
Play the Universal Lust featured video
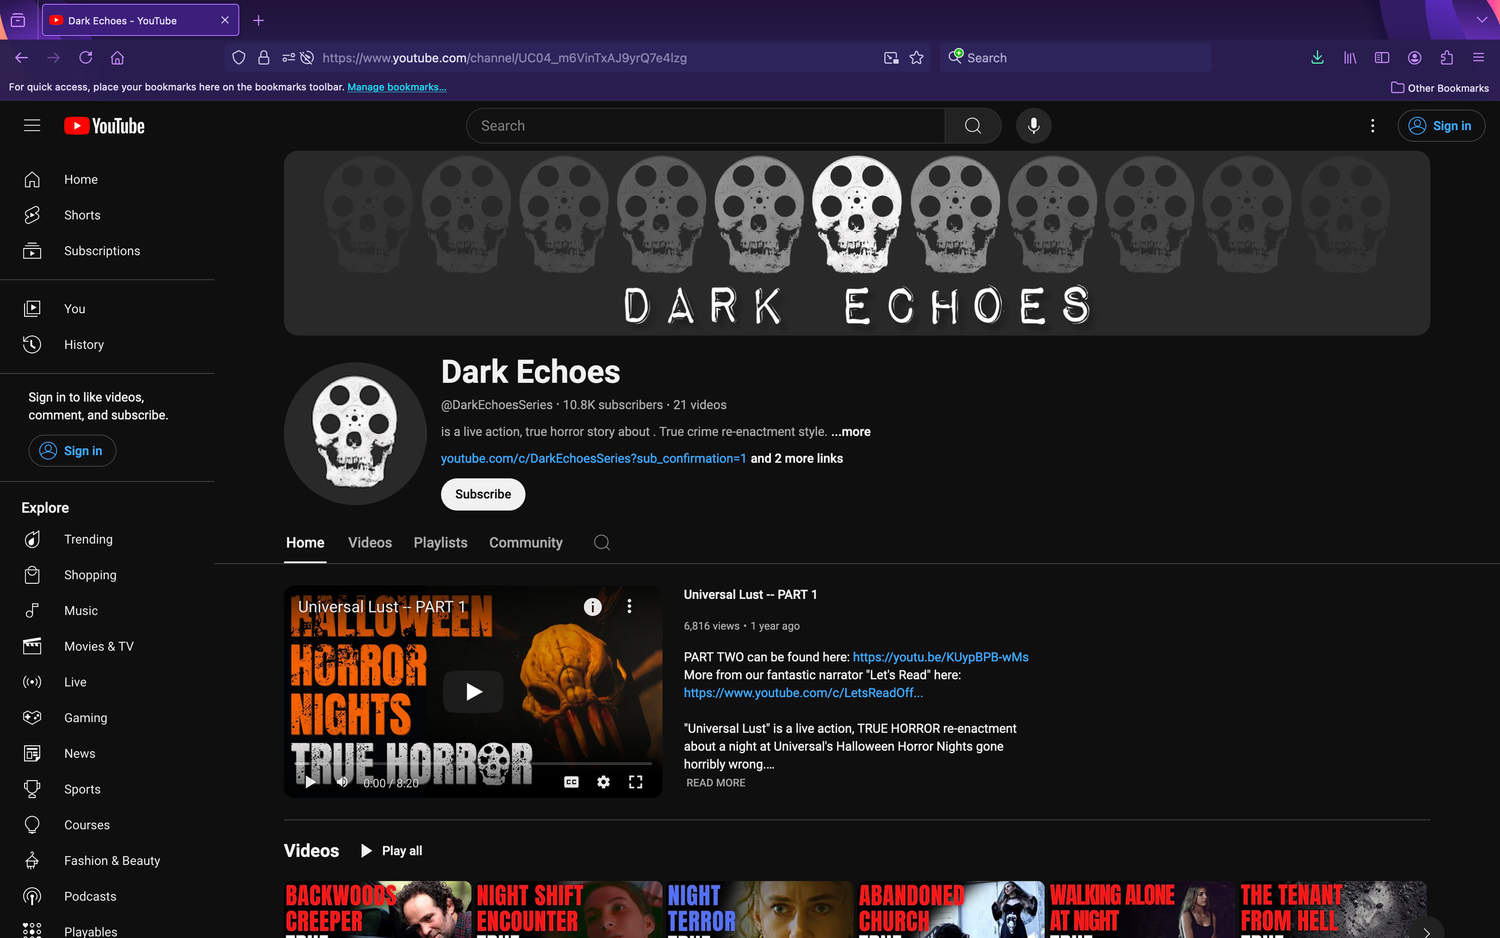click(474, 691)
